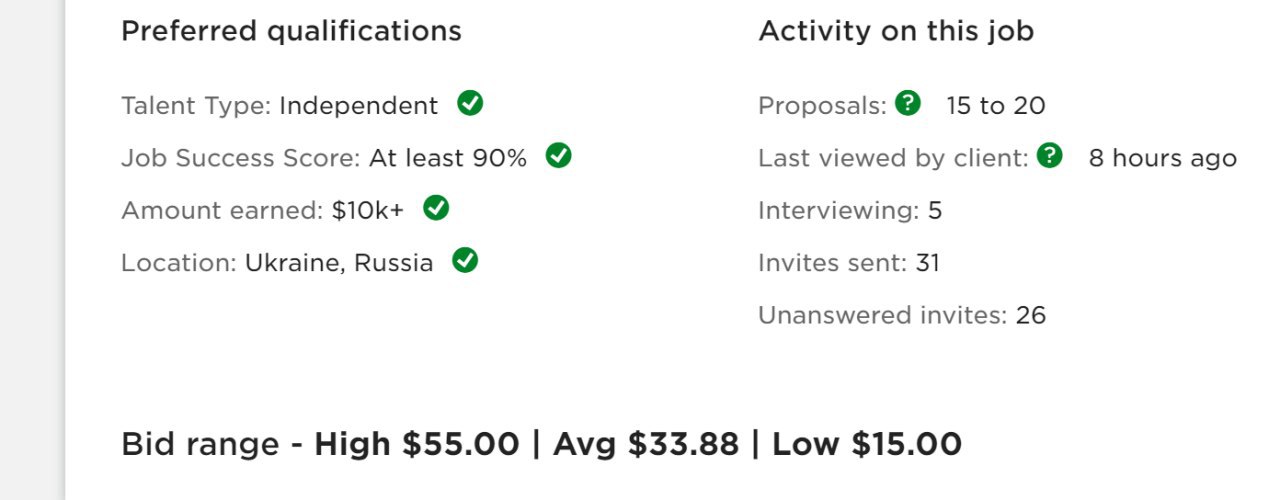Click the Avg $33.88 bid value
1280x500 pixels.
point(646,444)
